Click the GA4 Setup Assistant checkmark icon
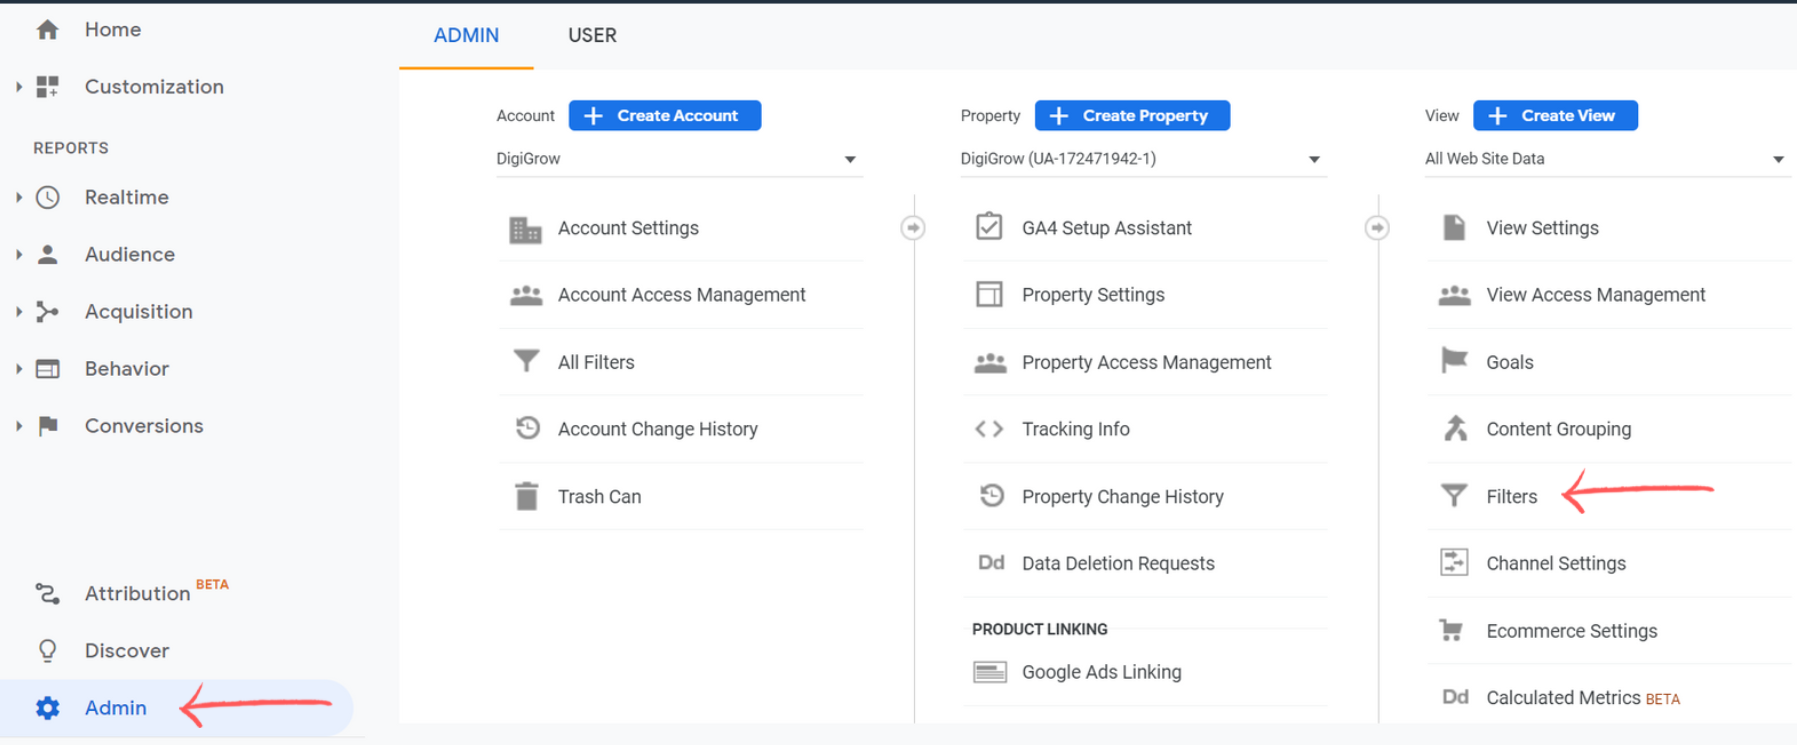The image size is (1797, 745). (x=989, y=227)
